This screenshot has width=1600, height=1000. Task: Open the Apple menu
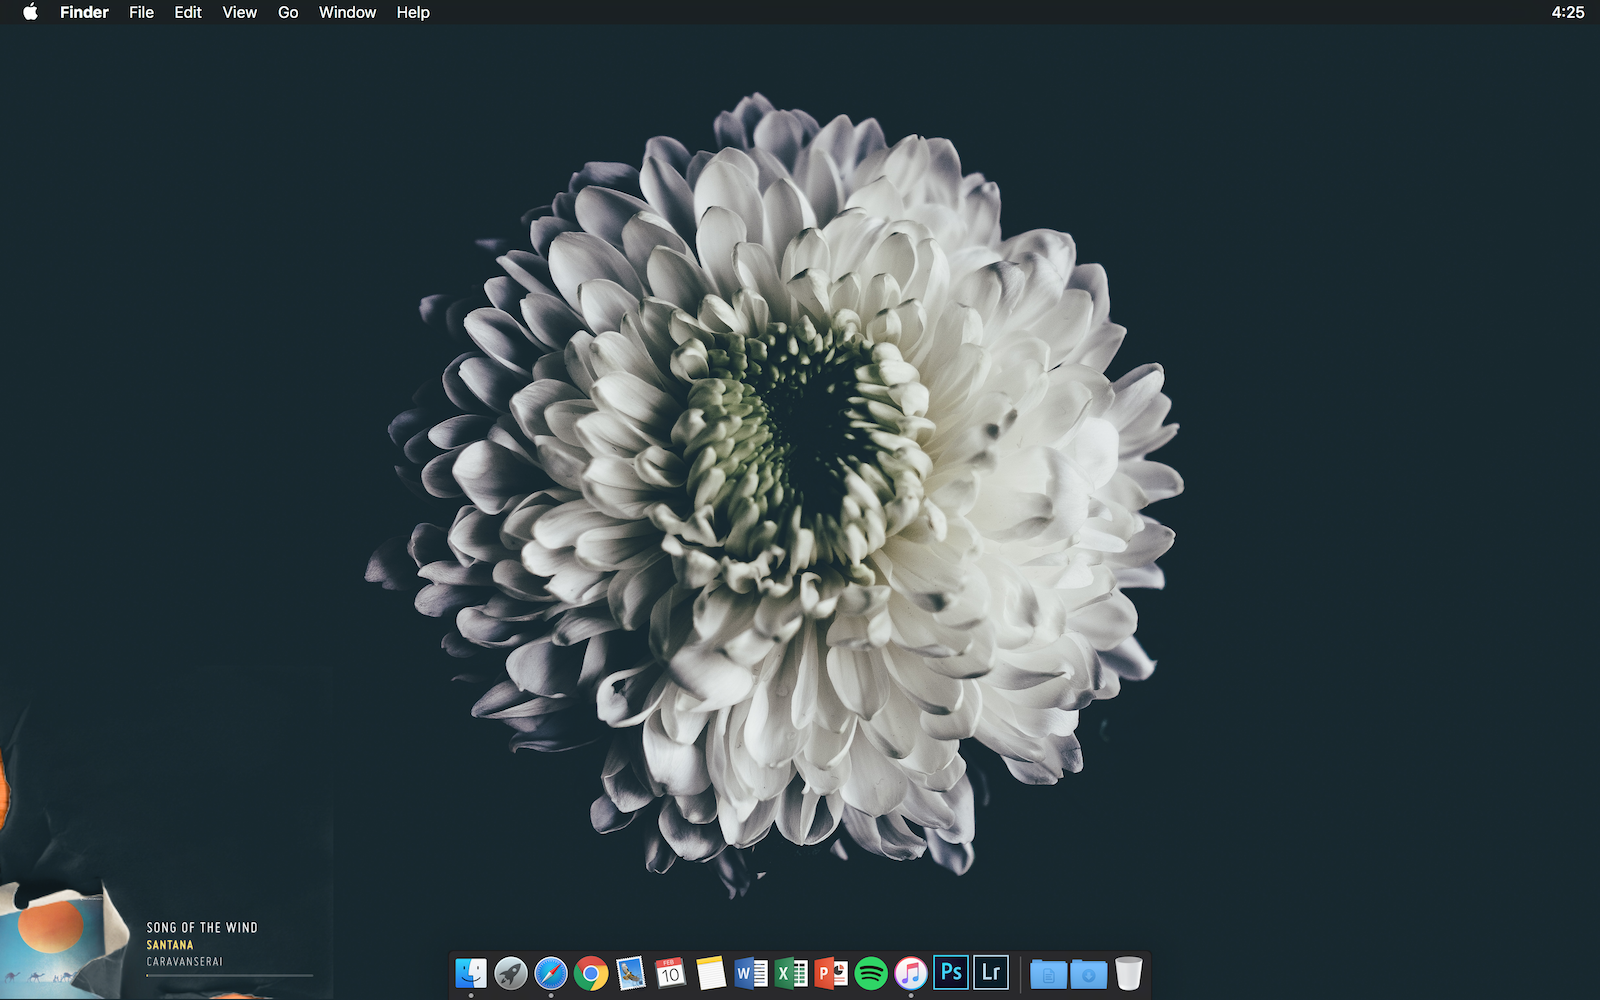30,12
